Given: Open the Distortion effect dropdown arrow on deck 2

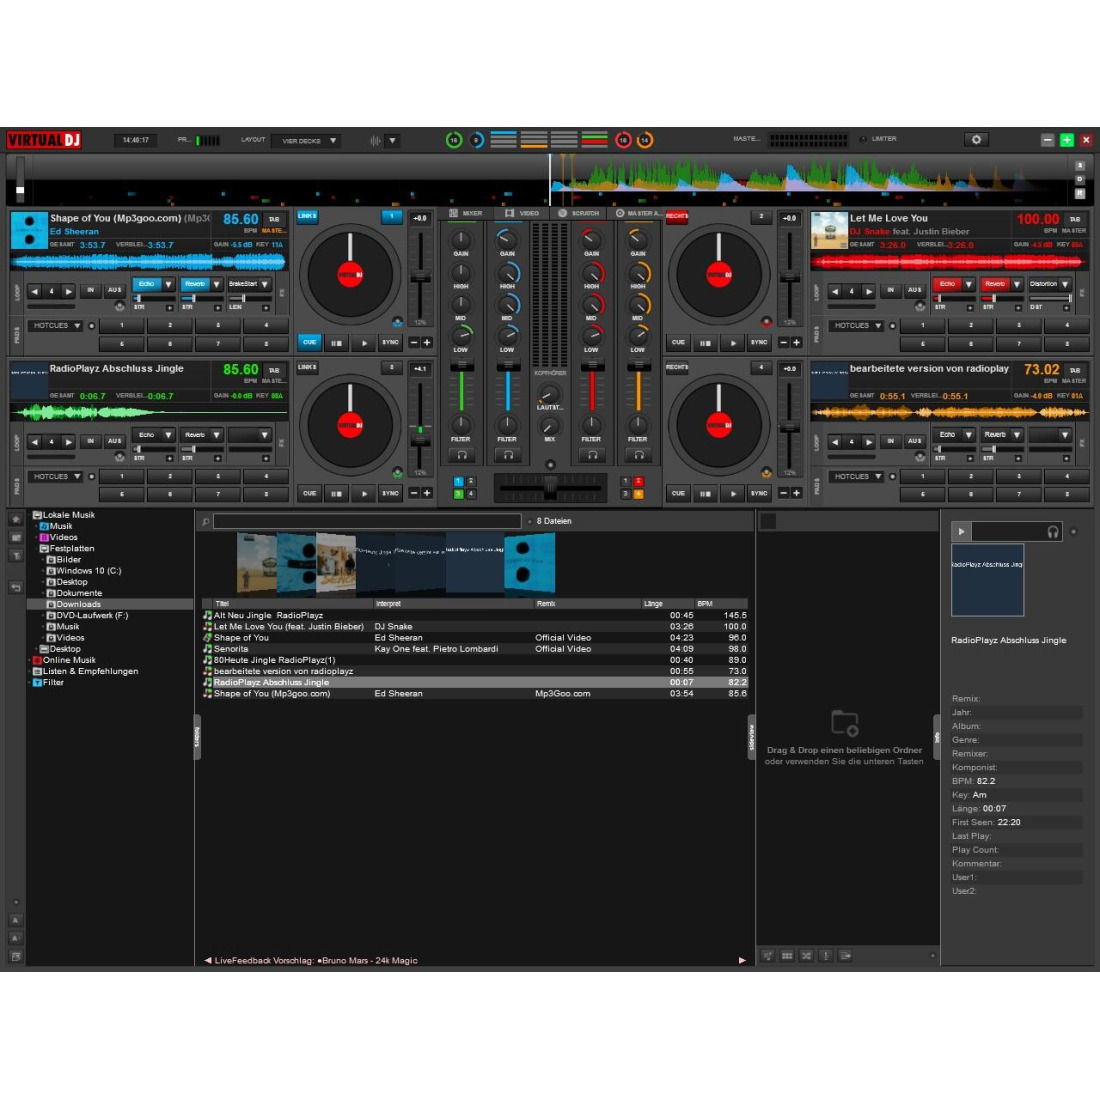Looking at the screenshot, I should coord(1065,284).
